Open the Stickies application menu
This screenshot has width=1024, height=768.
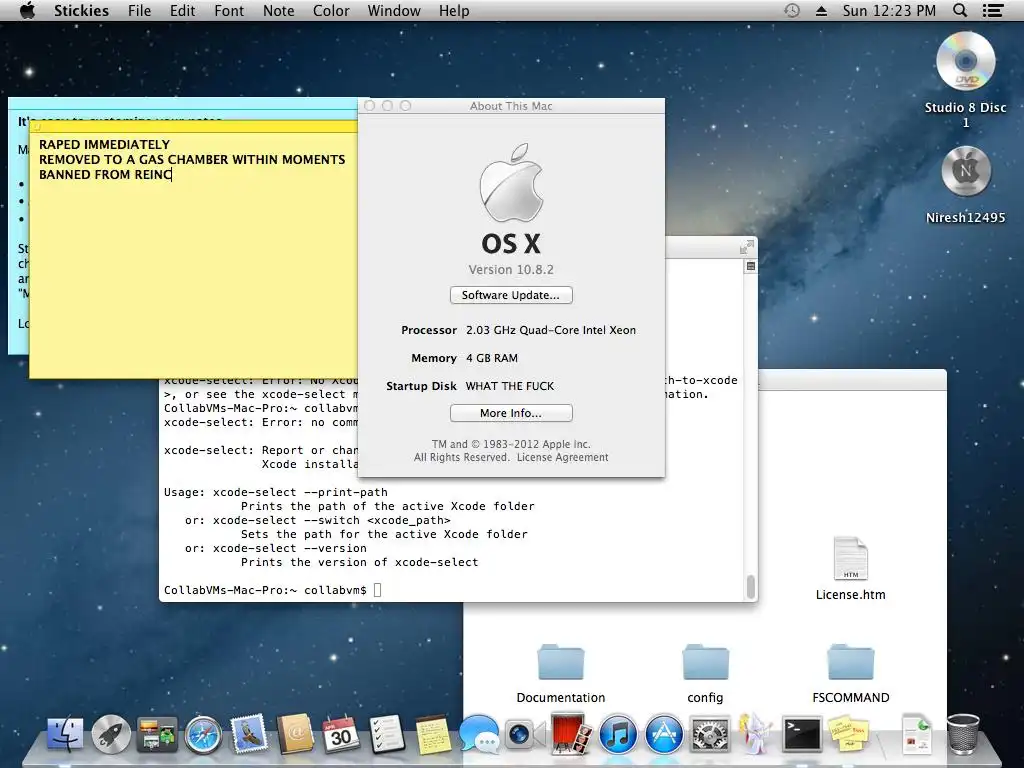coord(81,10)
